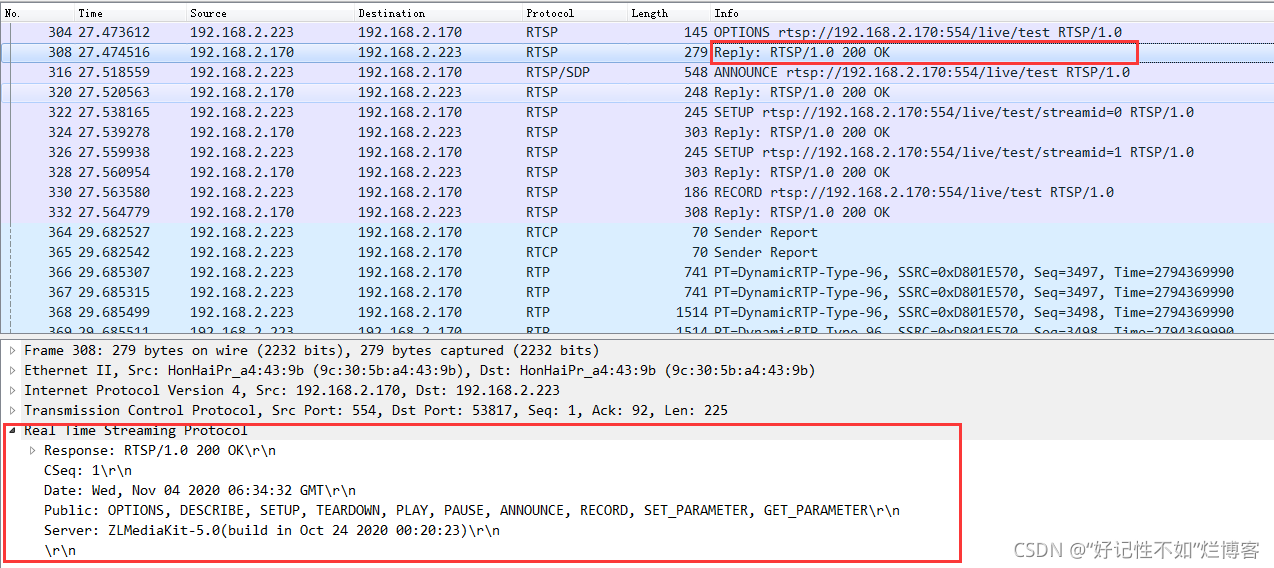Expand the Frame 308 details row
Viewport: 1274px width, 568px height.
click(12, 351)
